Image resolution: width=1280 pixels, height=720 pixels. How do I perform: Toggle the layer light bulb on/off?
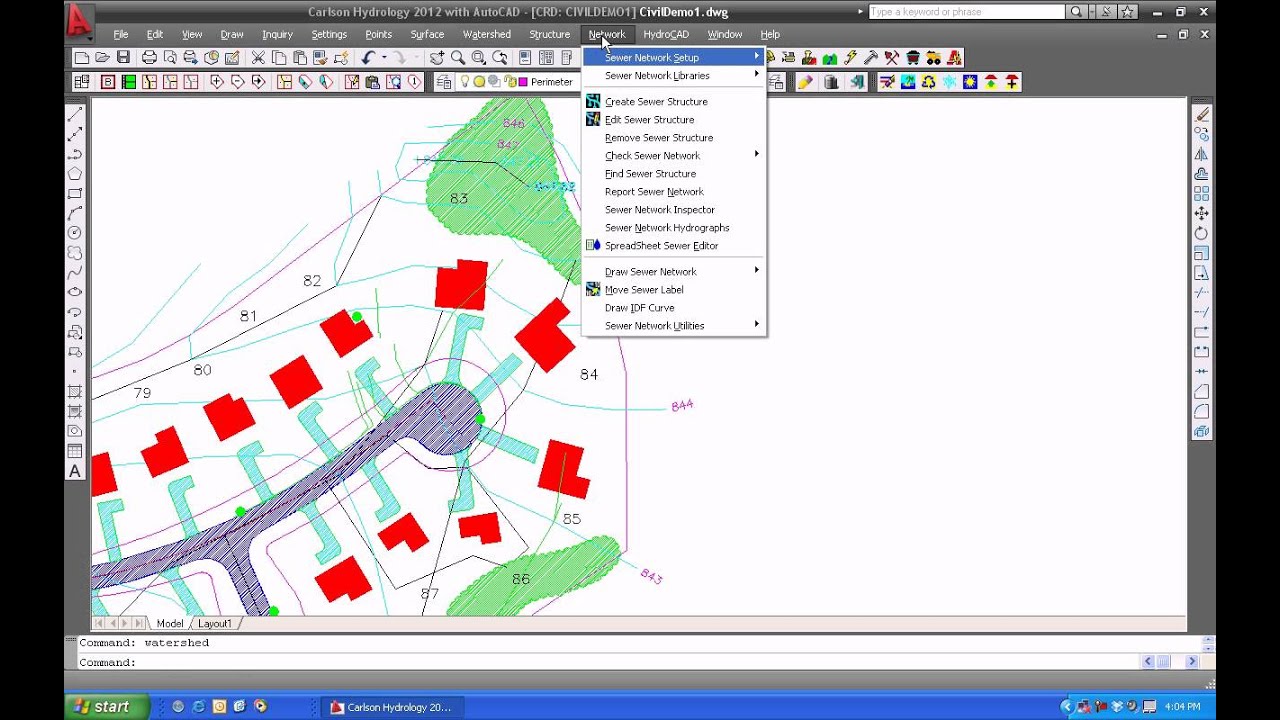465,82
